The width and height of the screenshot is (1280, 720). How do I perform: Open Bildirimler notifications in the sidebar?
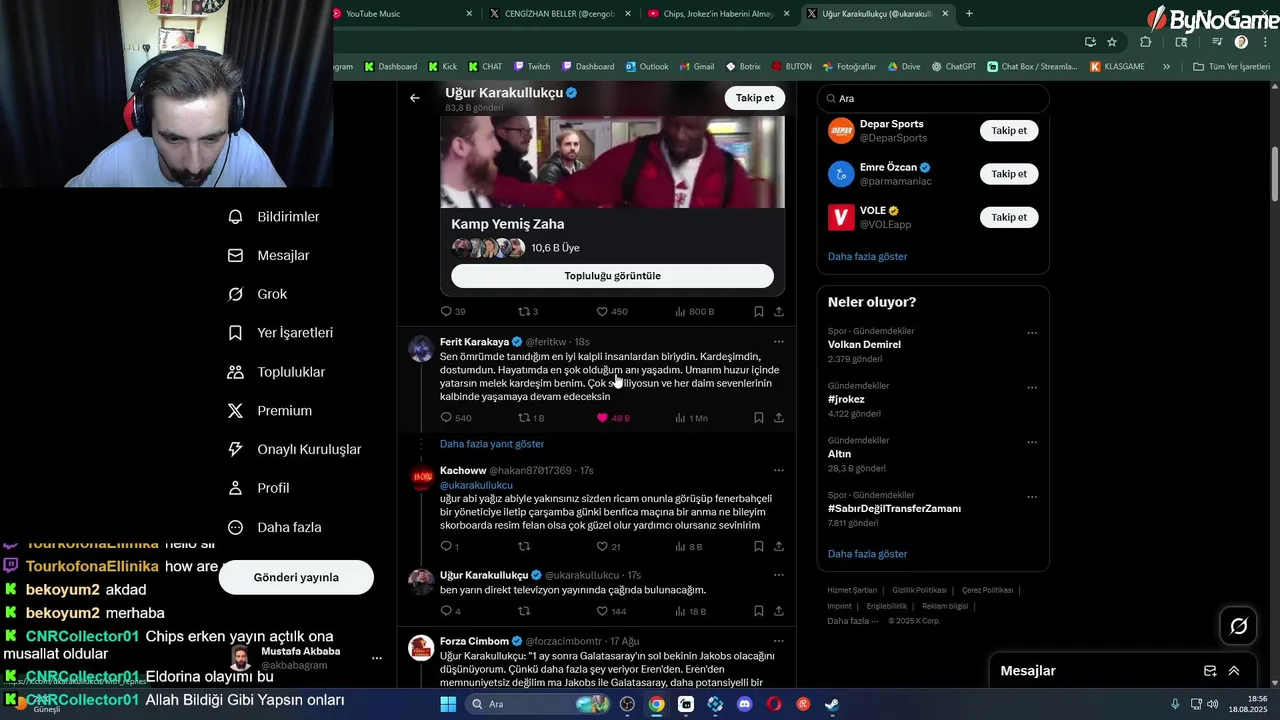[274, 217]
